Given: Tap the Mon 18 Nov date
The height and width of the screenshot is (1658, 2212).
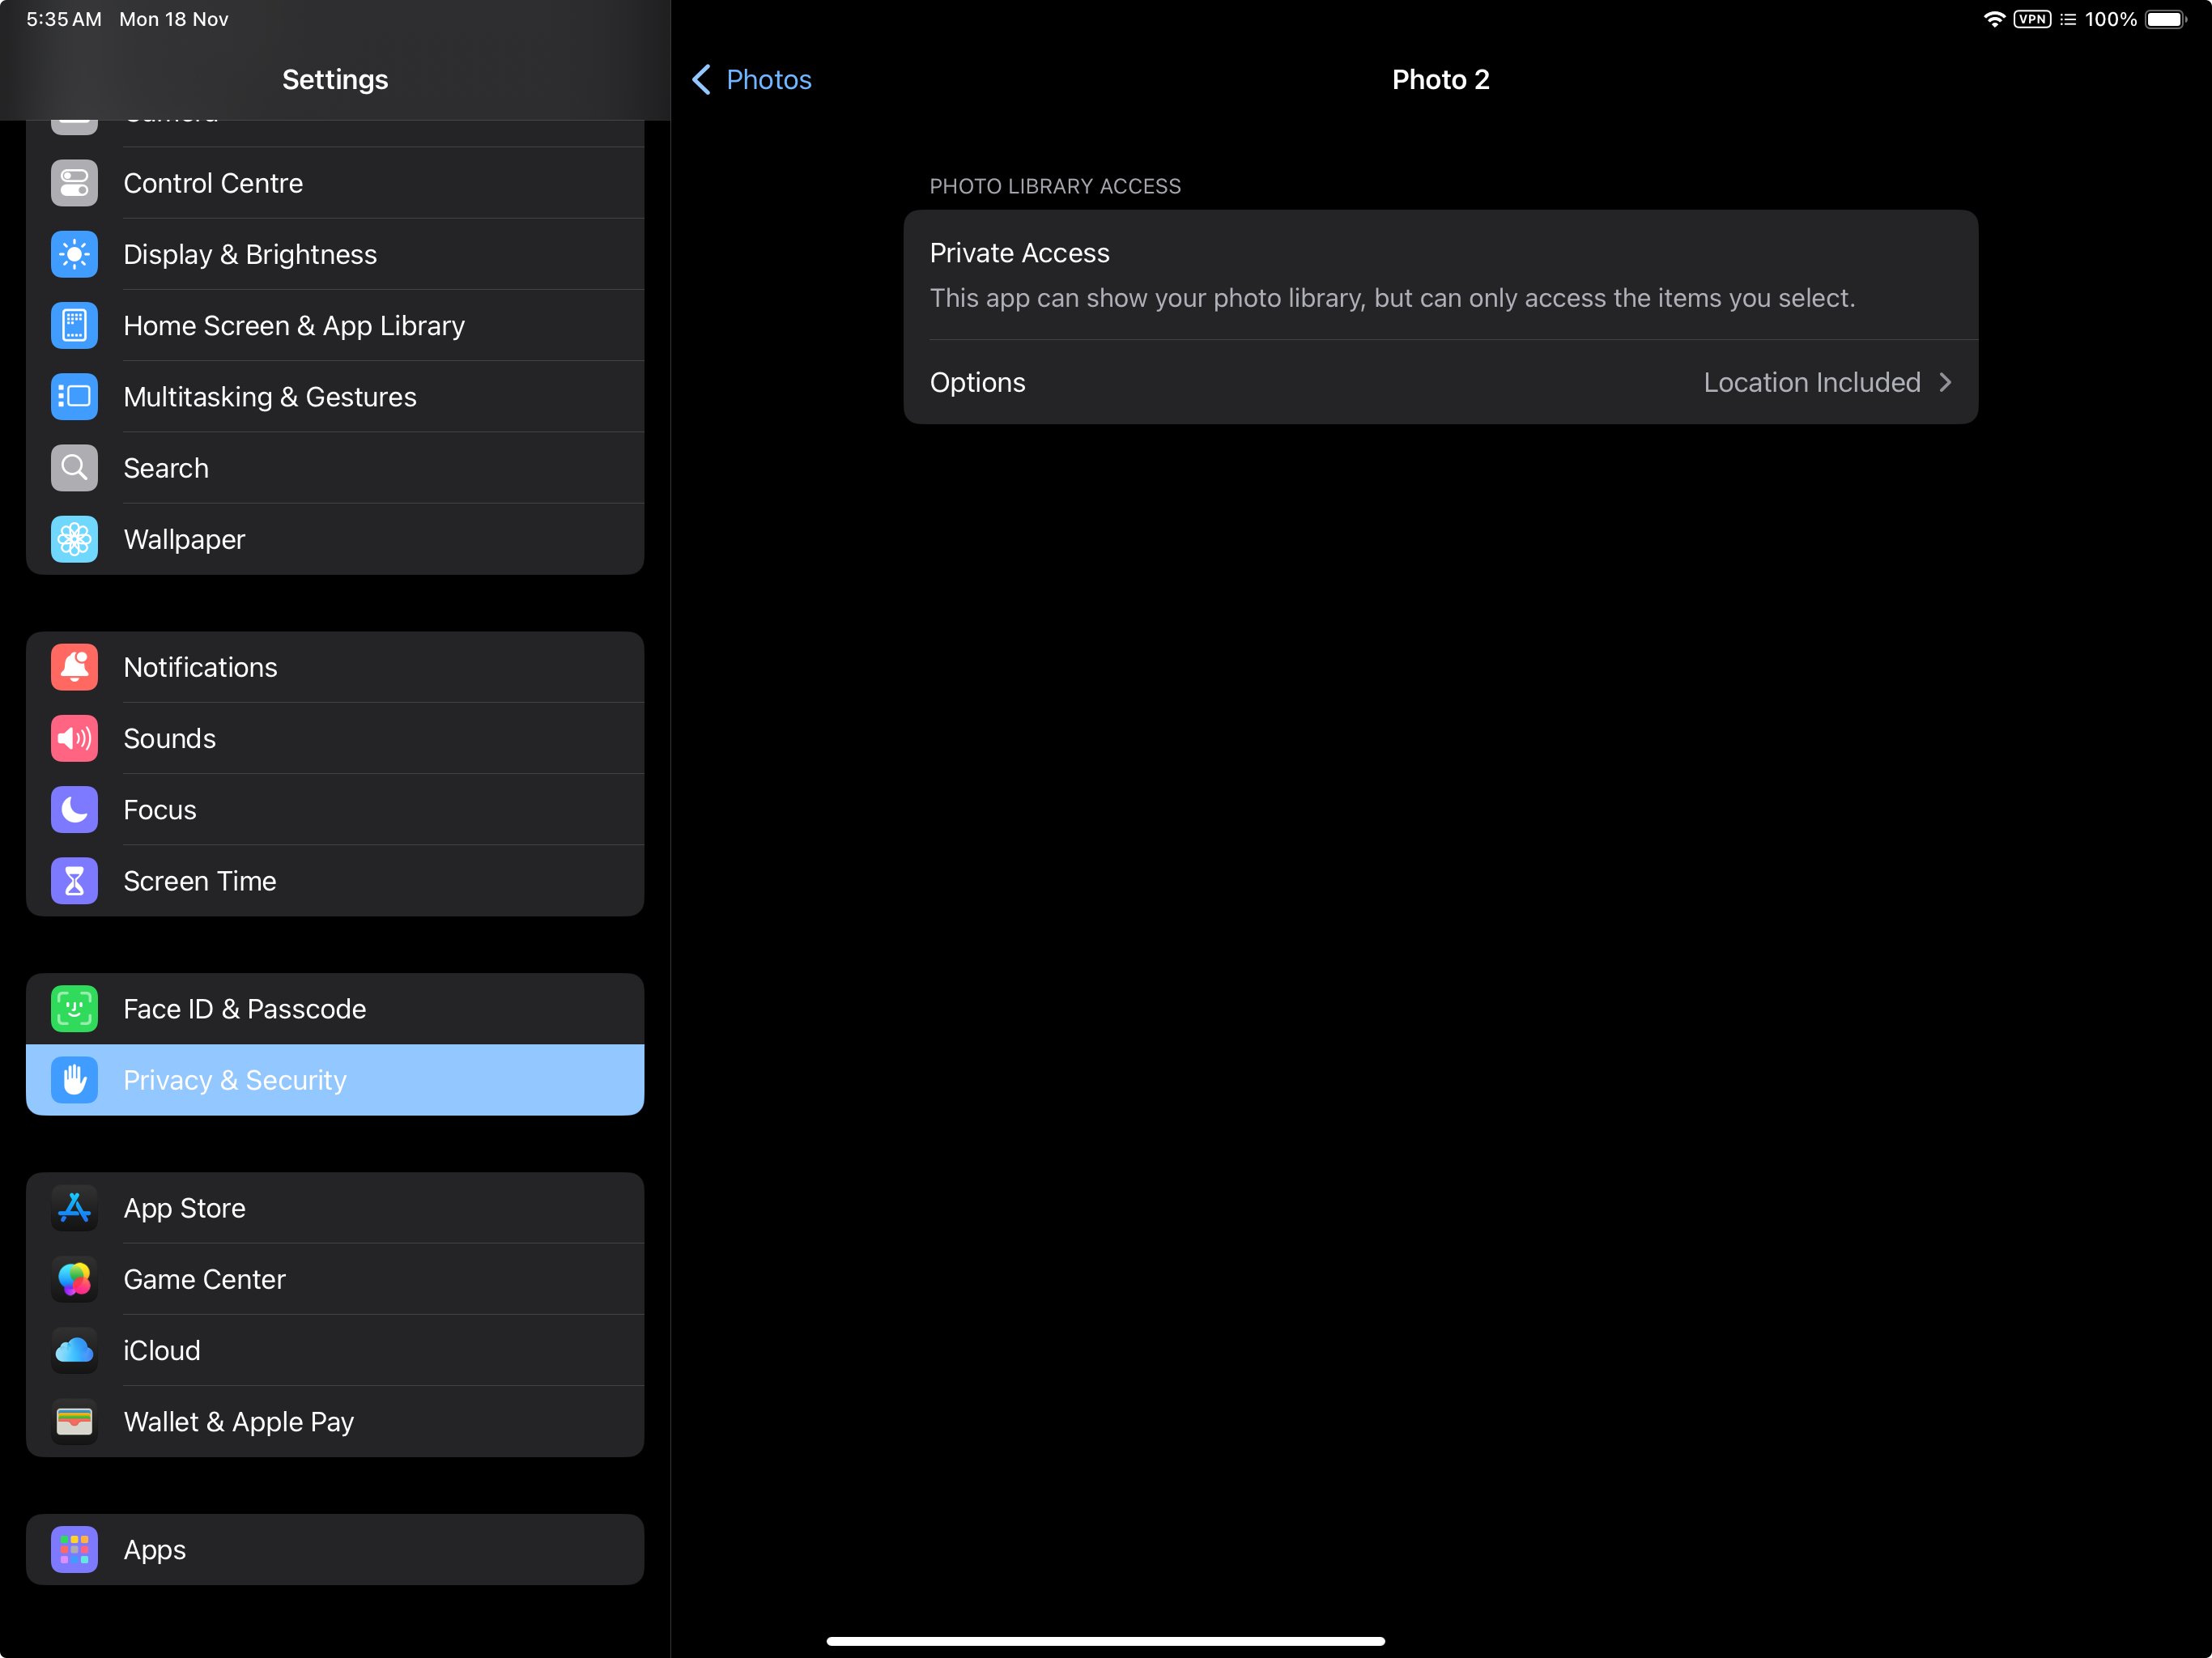Looking at the screenshot, I should tap(174, 19).
